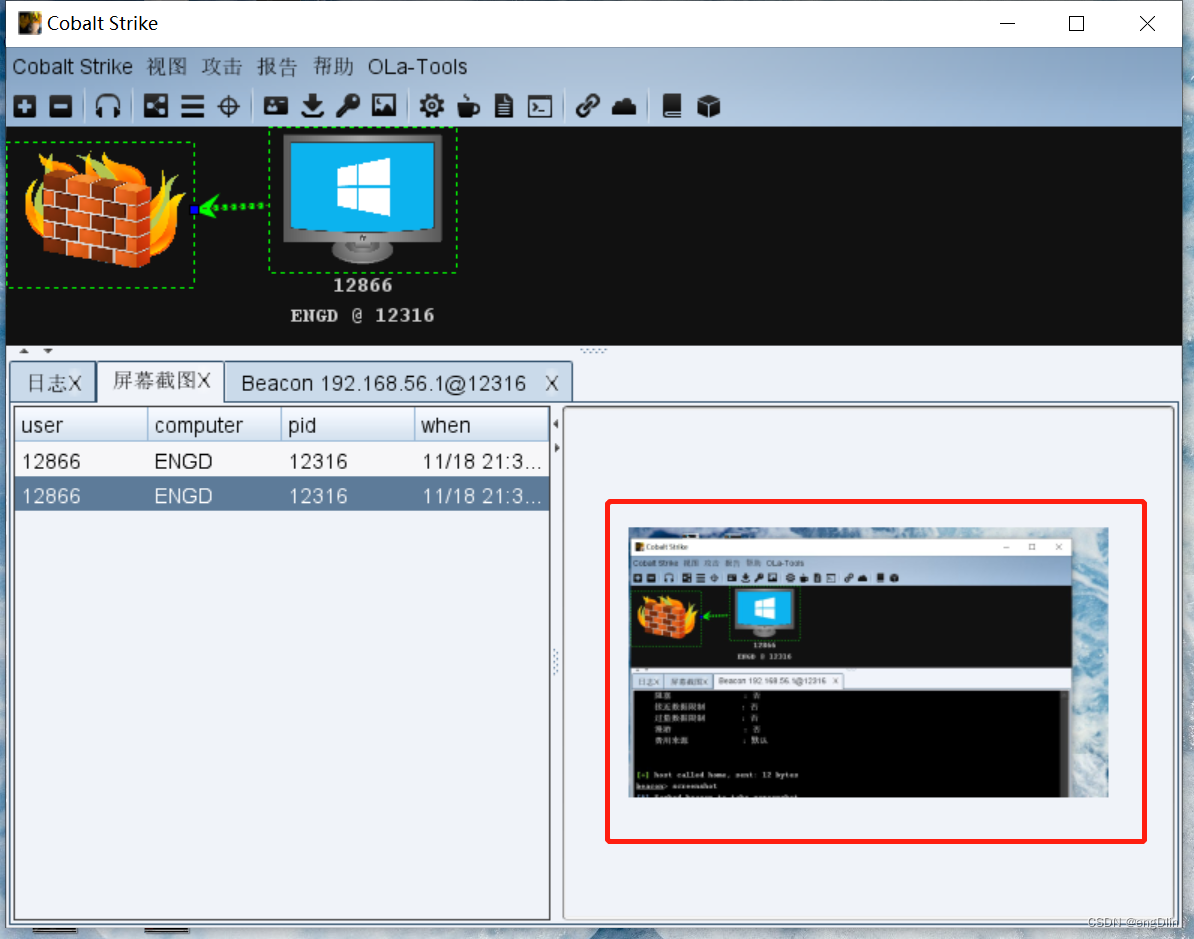The image size is (1194, 939).
Task: Collapse top pane with up arrow
Action: coord(24,351)
